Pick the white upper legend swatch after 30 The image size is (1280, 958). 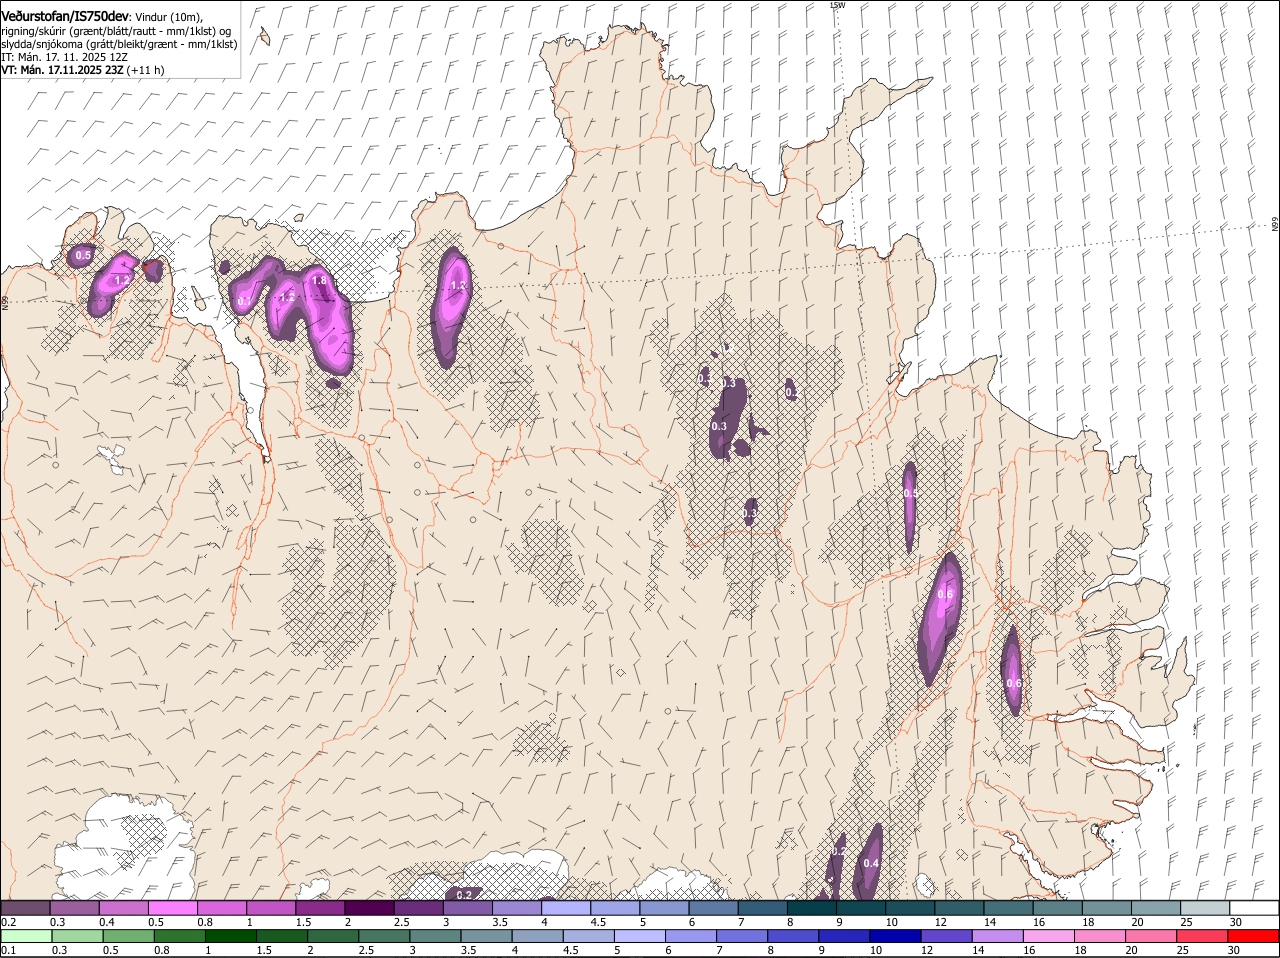point(1254,908)
